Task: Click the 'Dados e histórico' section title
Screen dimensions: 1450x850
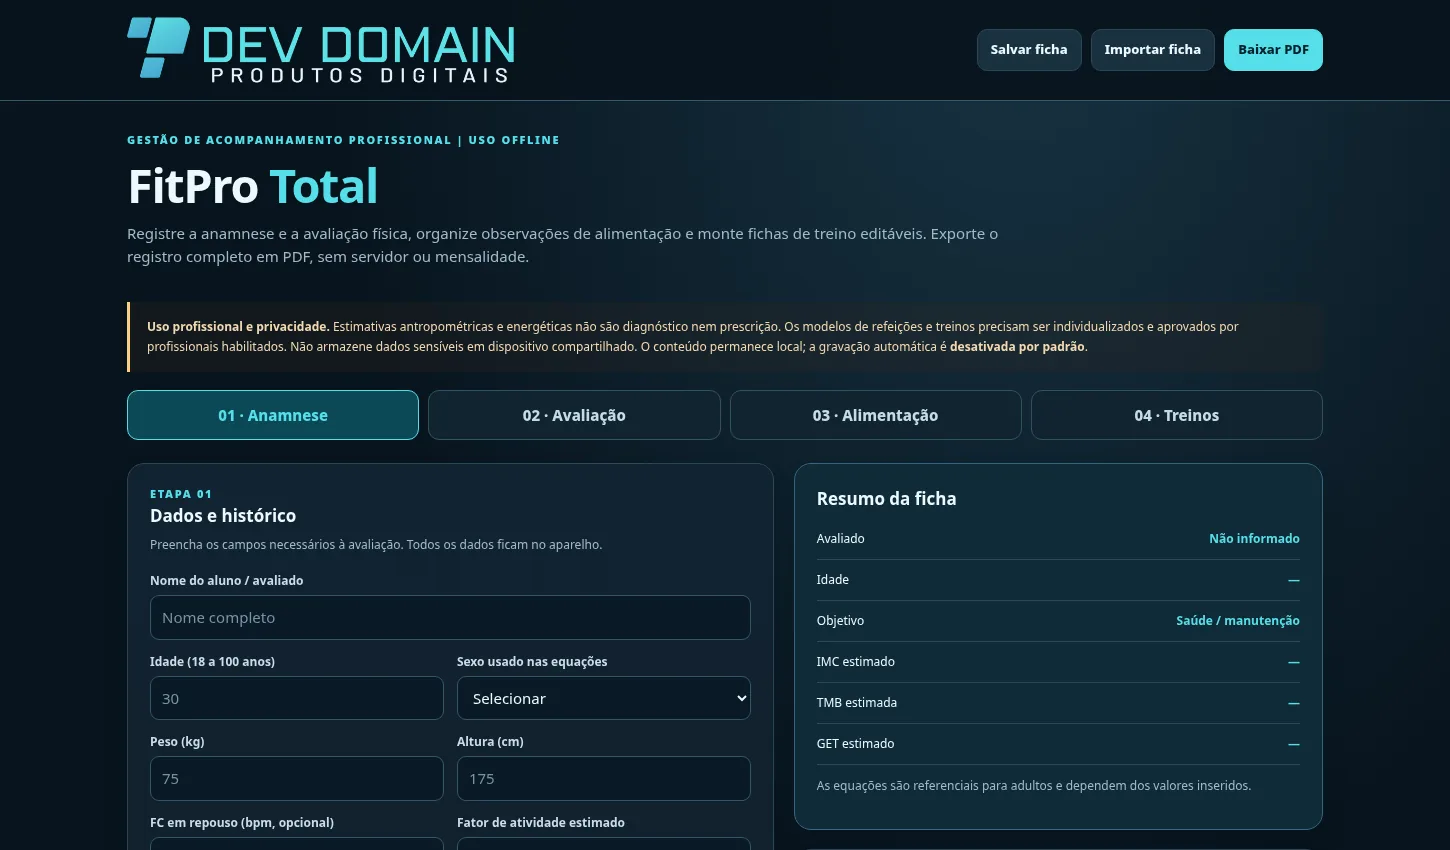Action: [223, 515]
